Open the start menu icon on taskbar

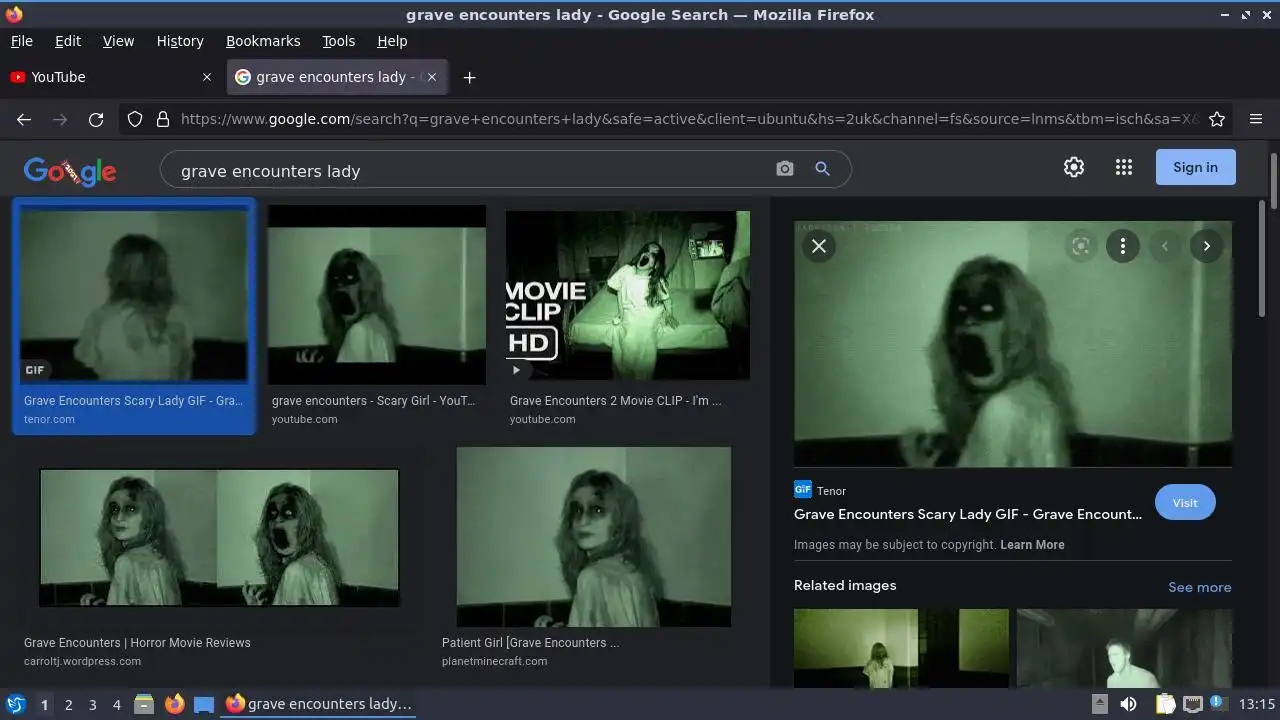click(x=15, y=704)
